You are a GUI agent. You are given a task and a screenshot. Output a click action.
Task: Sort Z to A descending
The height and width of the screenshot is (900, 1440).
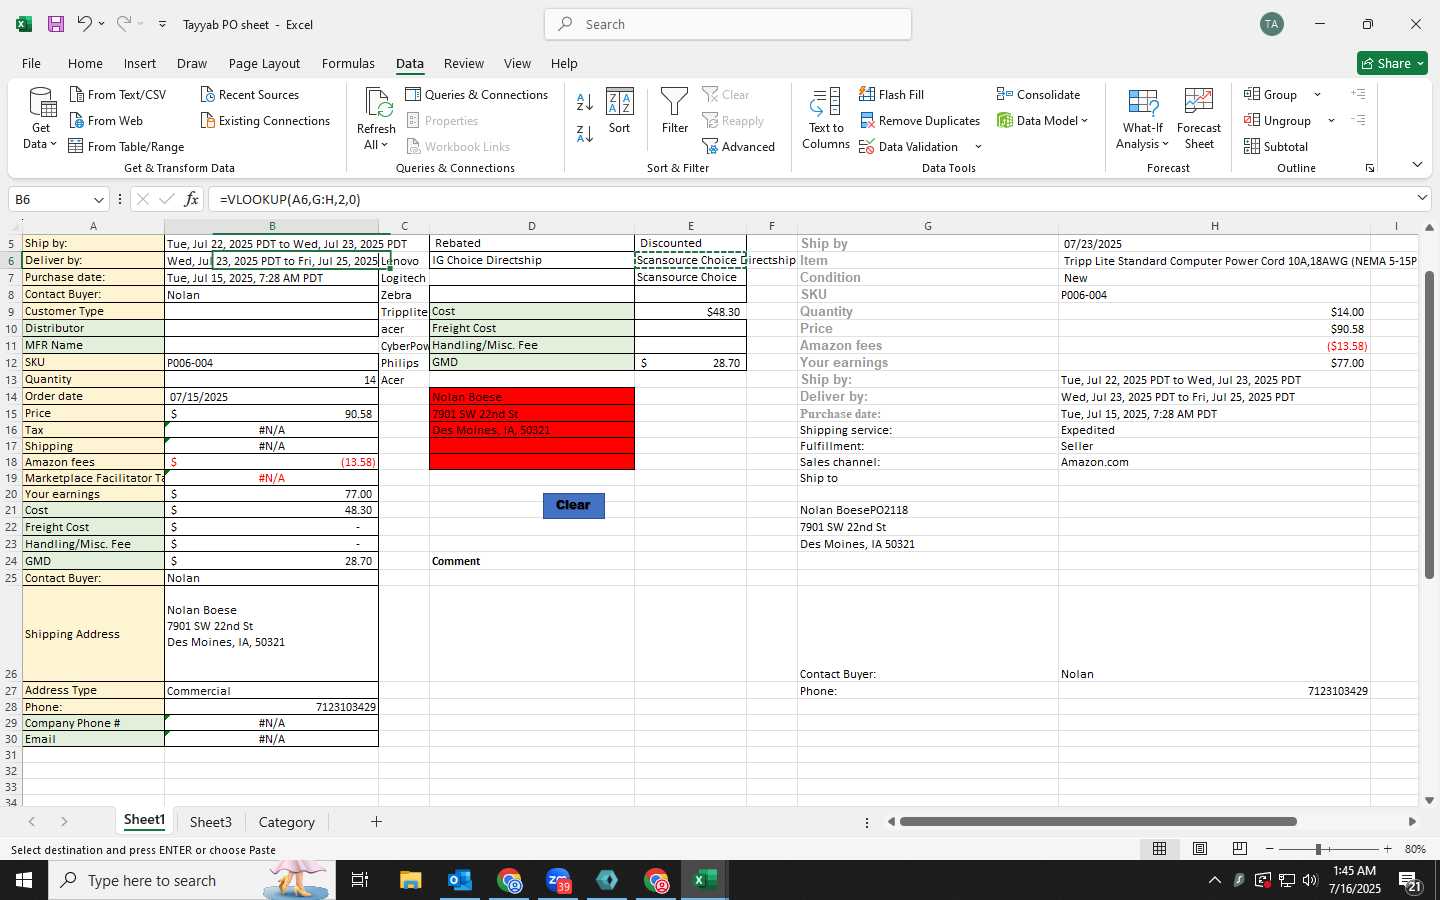tap(585, 133)
